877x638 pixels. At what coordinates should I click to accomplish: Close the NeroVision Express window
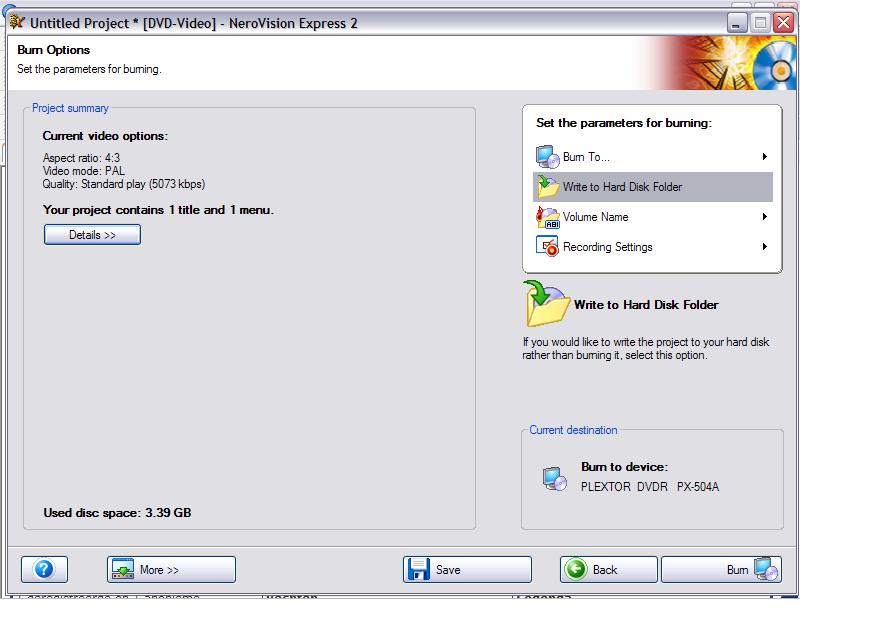tap(784, 23)
